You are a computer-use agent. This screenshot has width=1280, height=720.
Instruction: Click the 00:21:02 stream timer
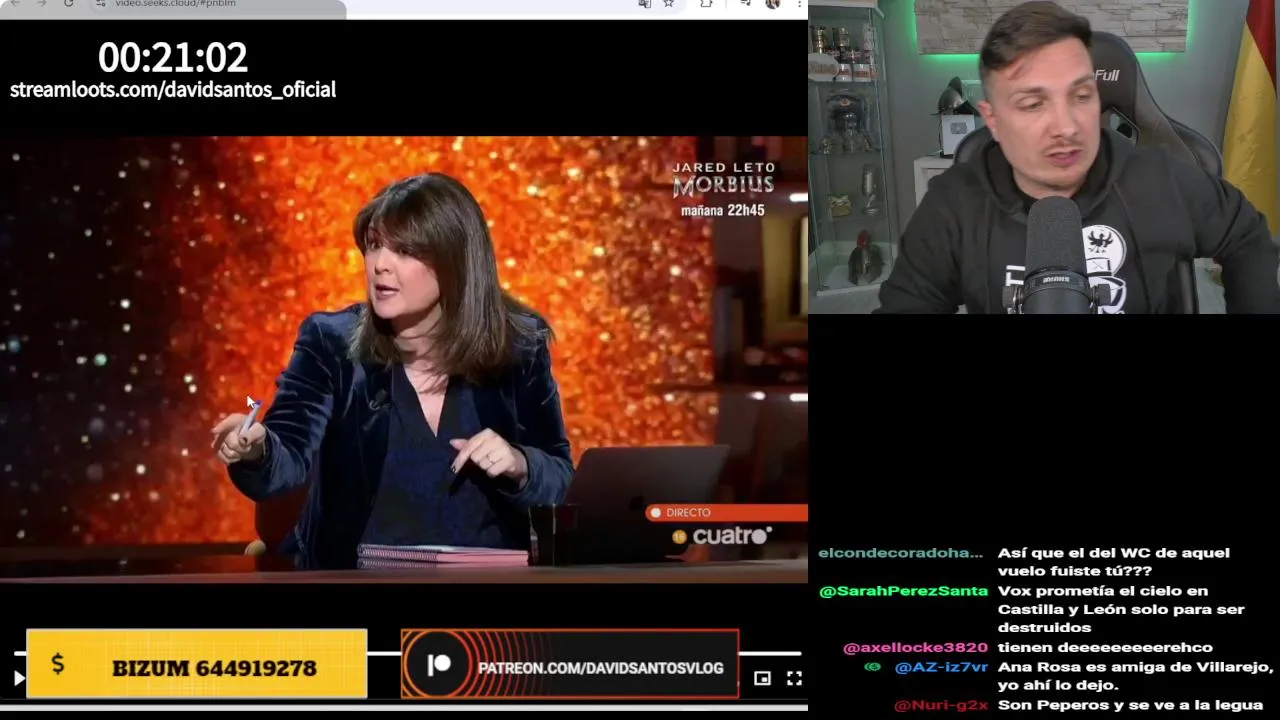coord(173,58)
